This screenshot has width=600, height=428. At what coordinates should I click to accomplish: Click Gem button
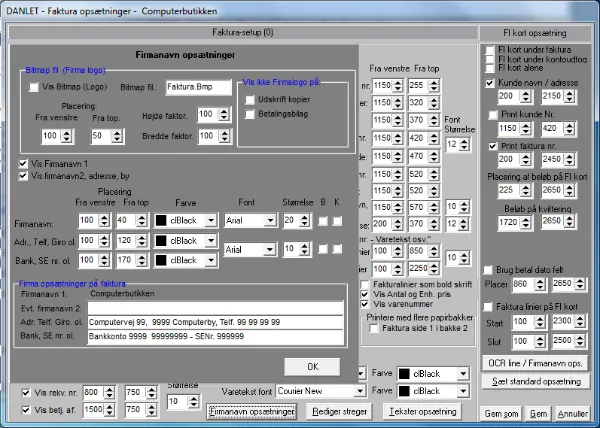[538, 414]
